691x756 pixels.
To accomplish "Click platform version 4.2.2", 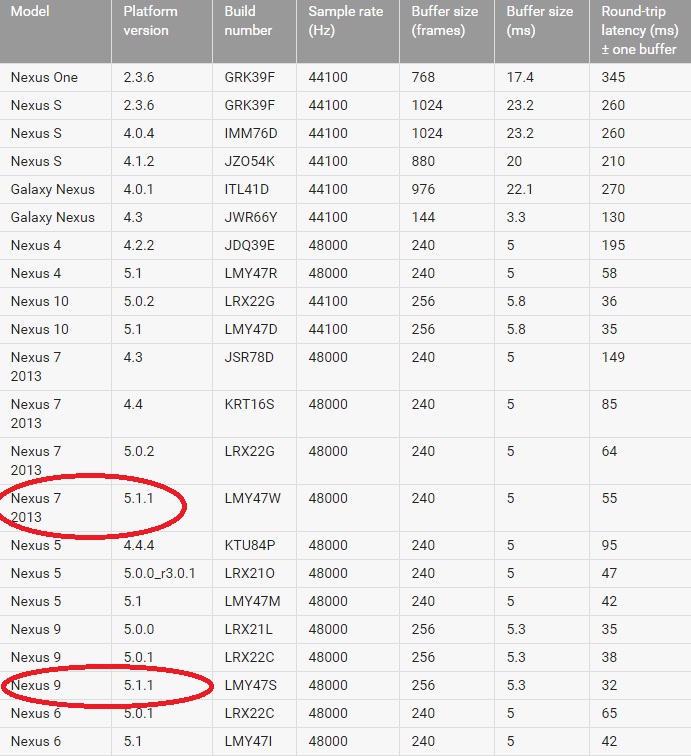I will pos(139,245).
